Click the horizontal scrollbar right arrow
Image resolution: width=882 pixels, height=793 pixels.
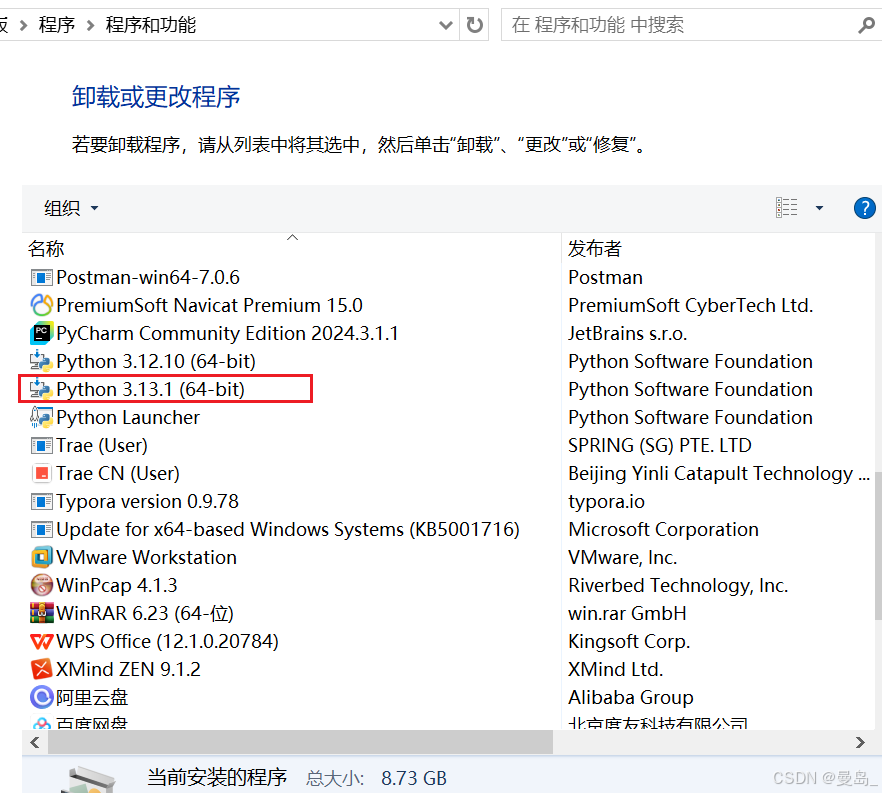[860, 742]
